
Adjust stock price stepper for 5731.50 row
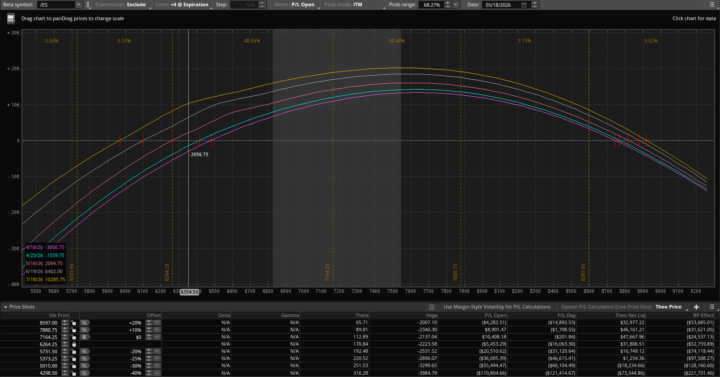point(65,351)
